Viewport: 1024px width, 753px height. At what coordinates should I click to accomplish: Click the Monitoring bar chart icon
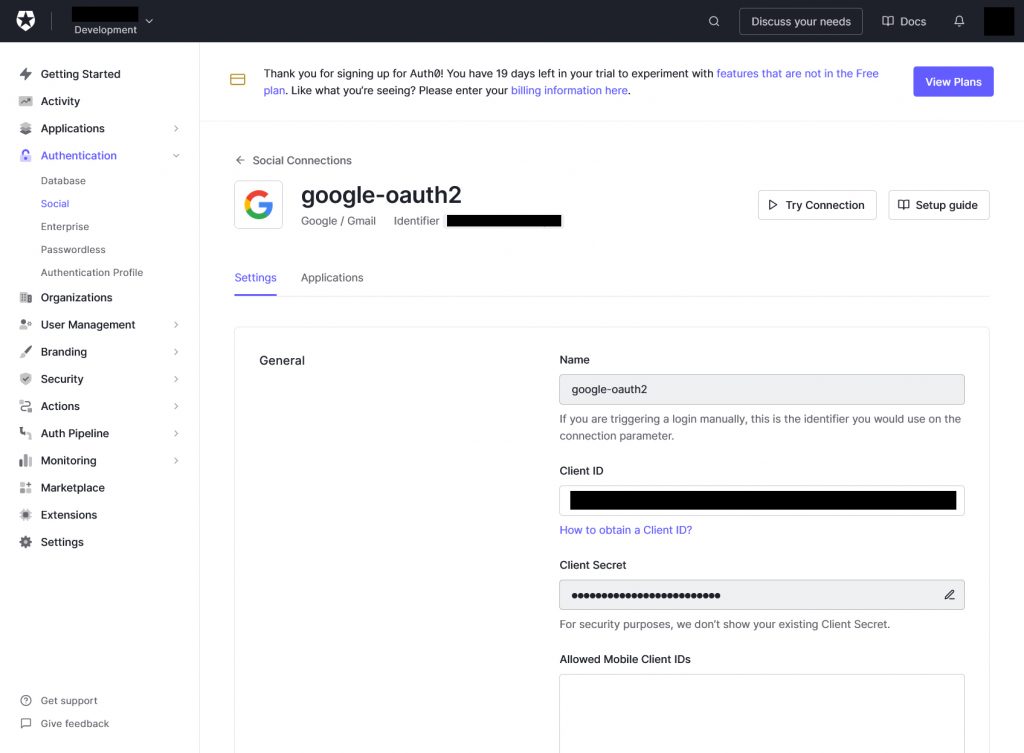coord(25,460)
